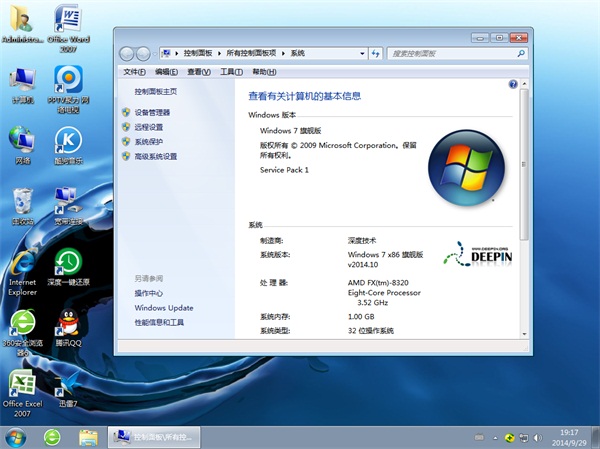Open Windows Update link in sidebar
Screen dimensions: 600x449
point(164,308)
